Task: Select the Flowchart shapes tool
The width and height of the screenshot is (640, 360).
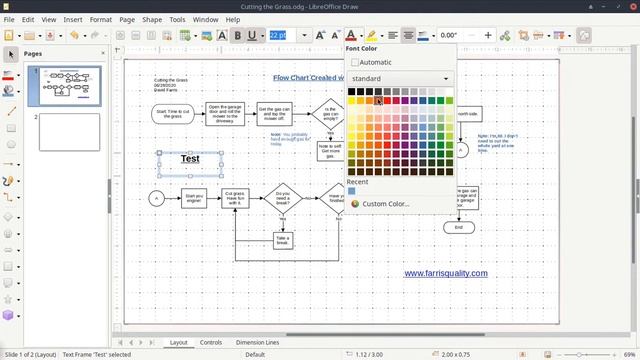Action: pos(8,266)
